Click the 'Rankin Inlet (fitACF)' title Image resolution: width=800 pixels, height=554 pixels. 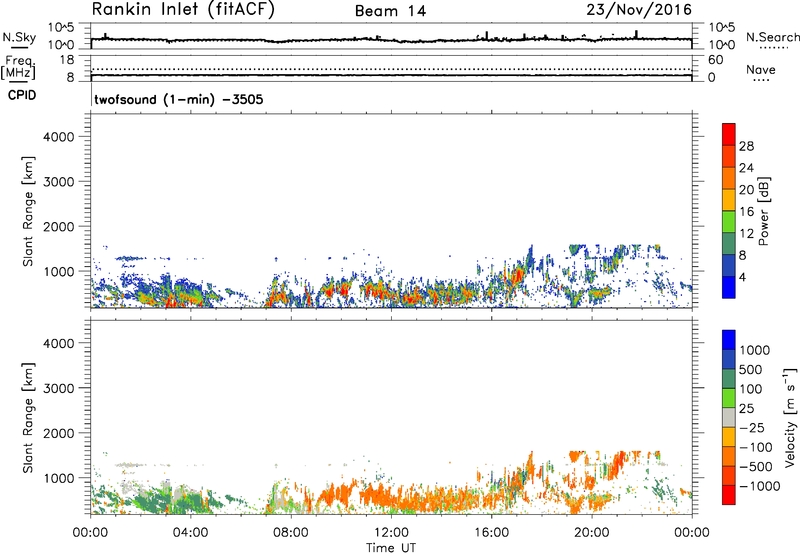[183, 10]
